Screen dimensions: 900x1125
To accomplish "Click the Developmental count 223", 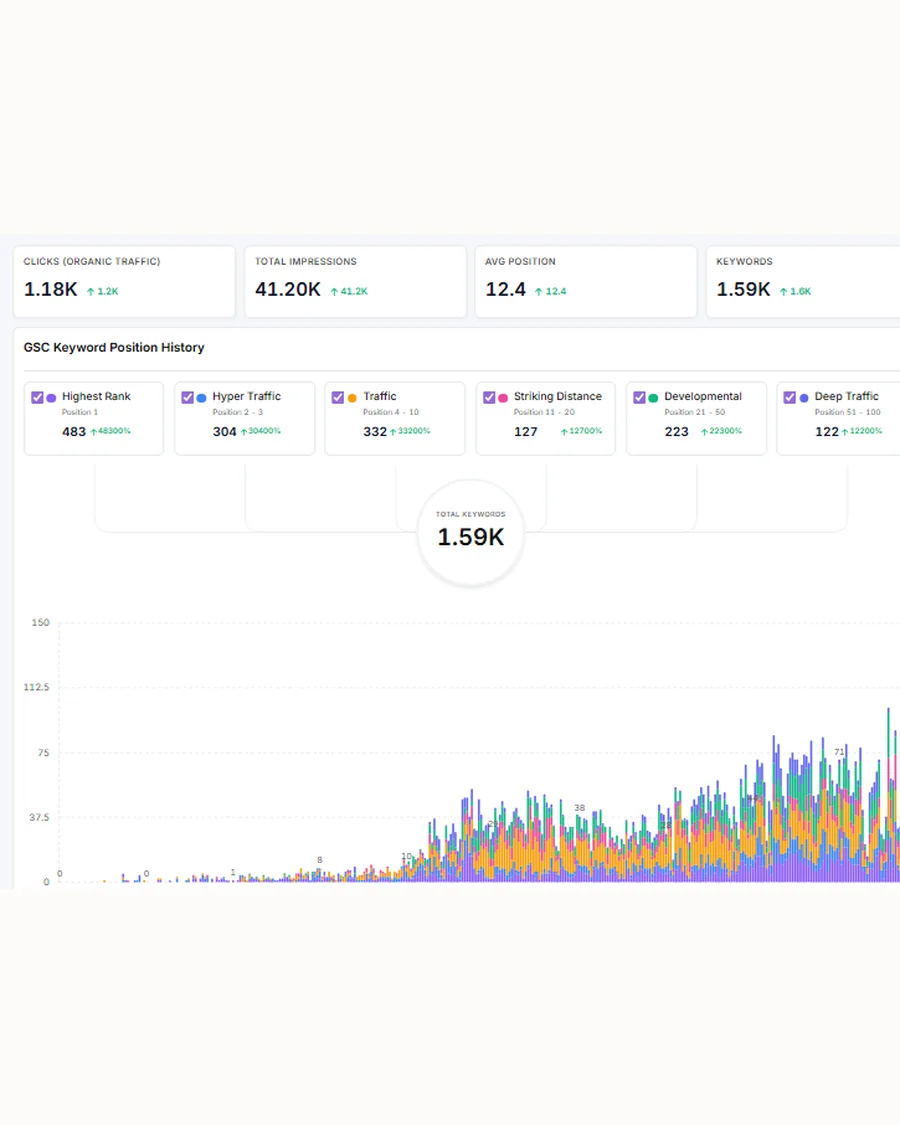I will (676, 431).
